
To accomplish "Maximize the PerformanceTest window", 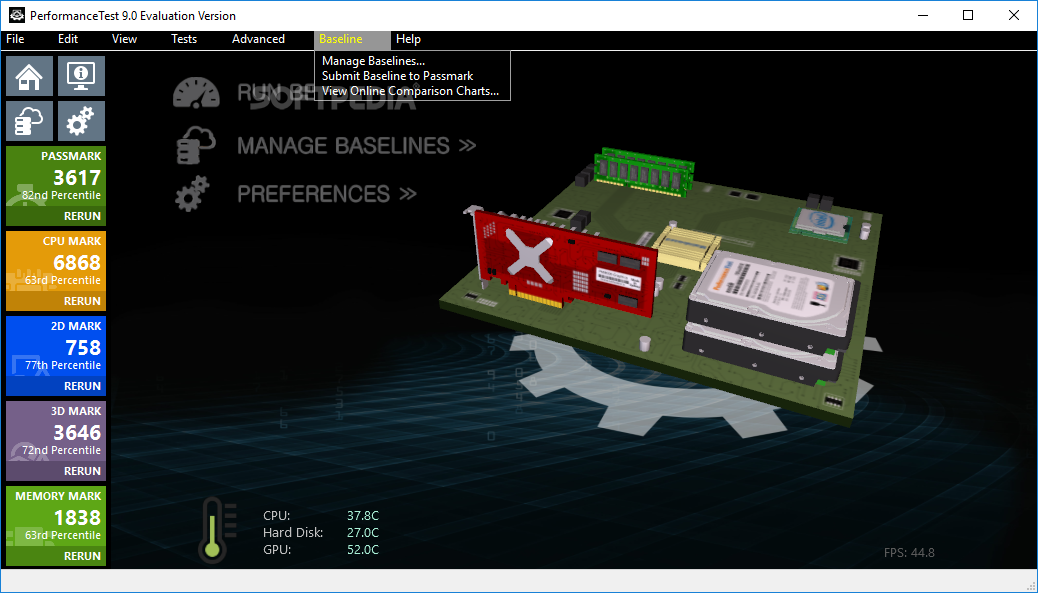I will [x=968, y=15].
